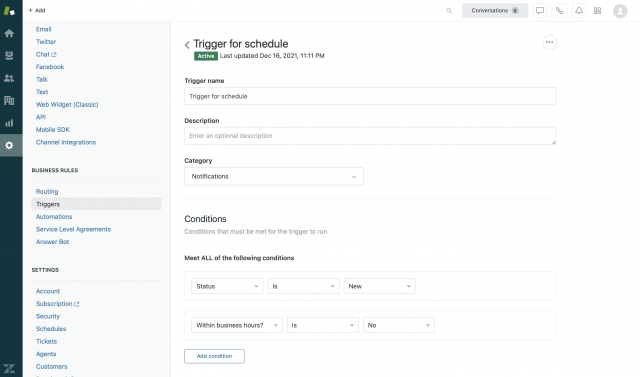Expand the Category Notifications dropdown

point(273,176)
